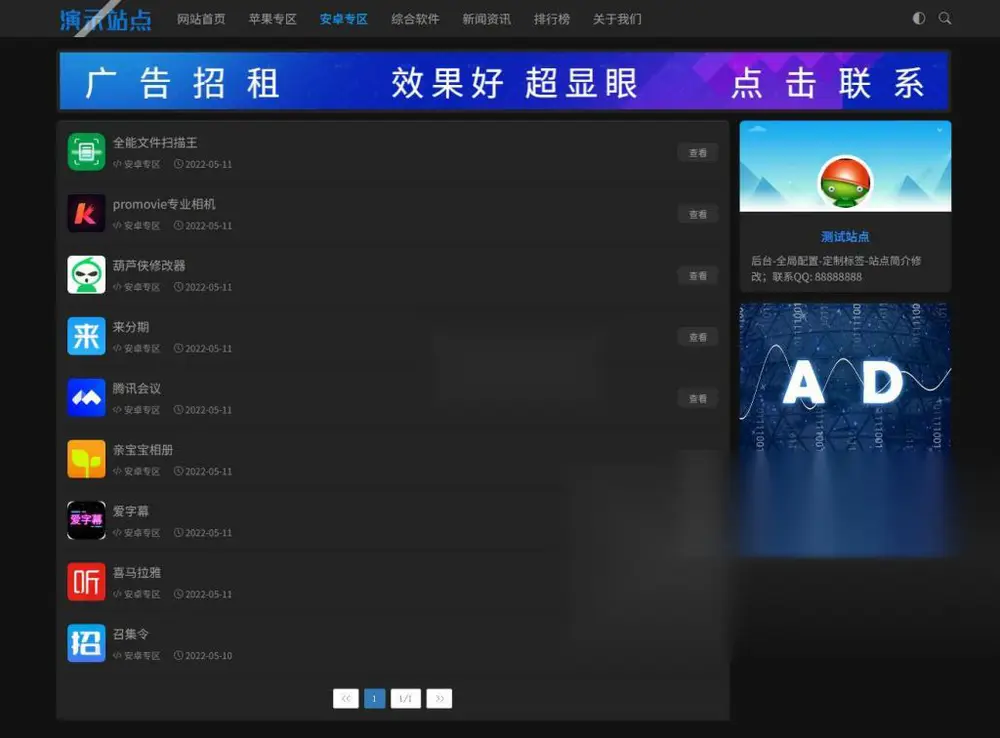Open 综合软件 in the navigation
The height and width of the screenshot is (738, 1000).
coord(415,19)
